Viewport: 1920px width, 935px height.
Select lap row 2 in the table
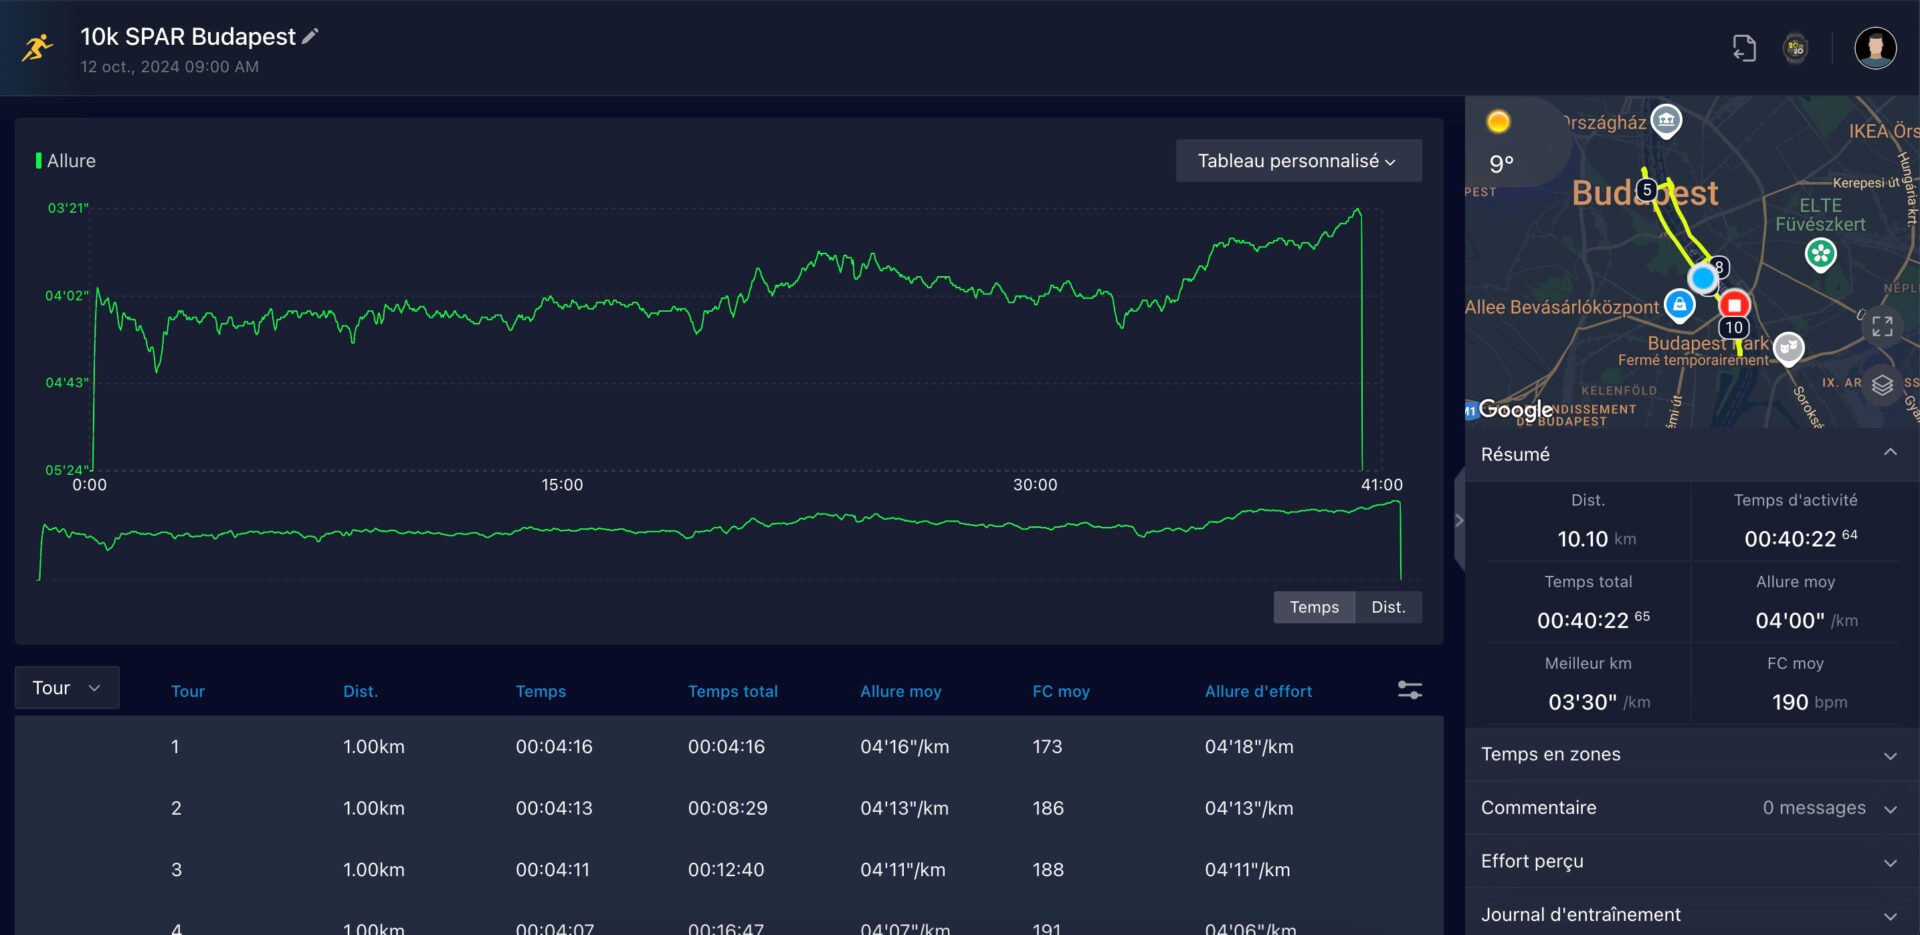click(x=729, y=808)
